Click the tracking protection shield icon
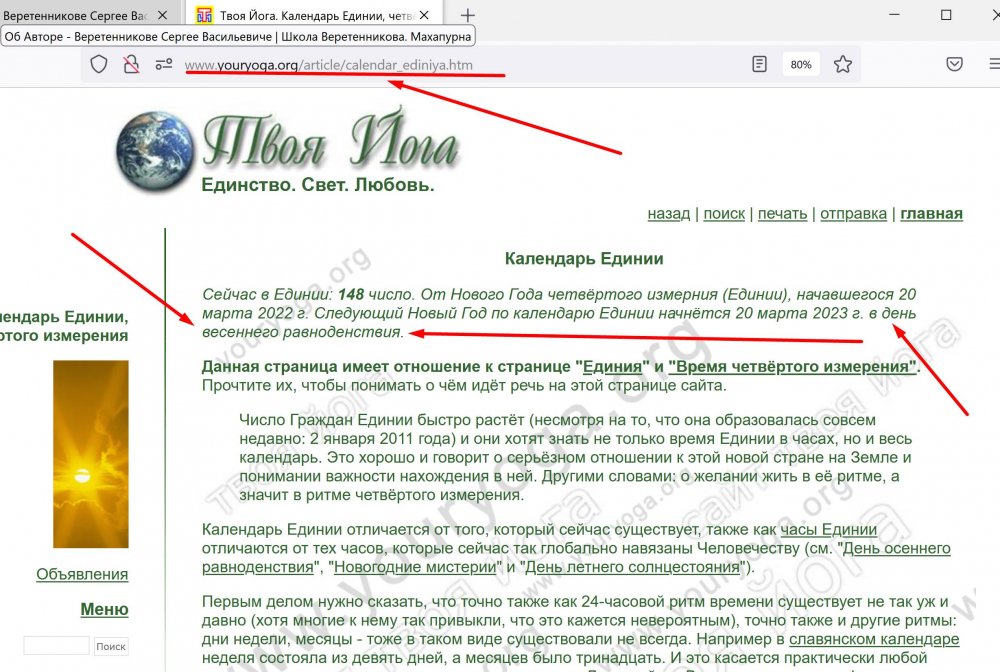This screenshot has width=1000, height=672. point(98,64)
